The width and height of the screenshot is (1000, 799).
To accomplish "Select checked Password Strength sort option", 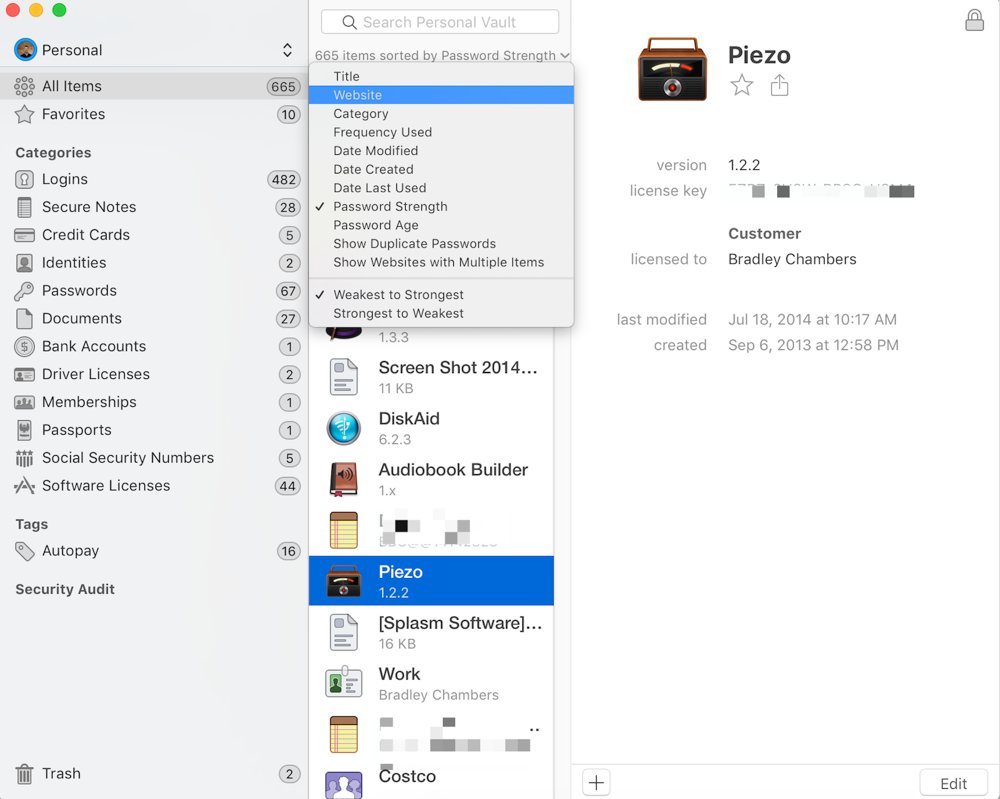I will point(441,206).
